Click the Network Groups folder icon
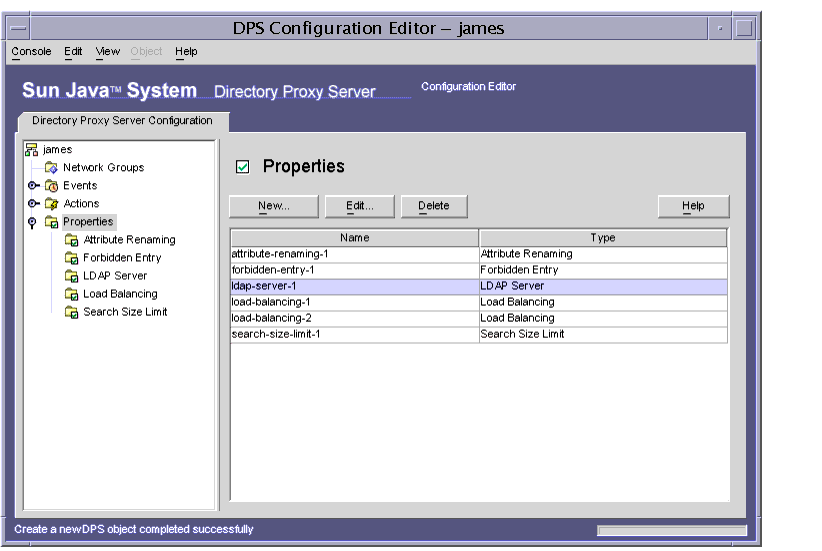Image resolution: width=822 pixels, height=551 pixels. pos(51,168)
